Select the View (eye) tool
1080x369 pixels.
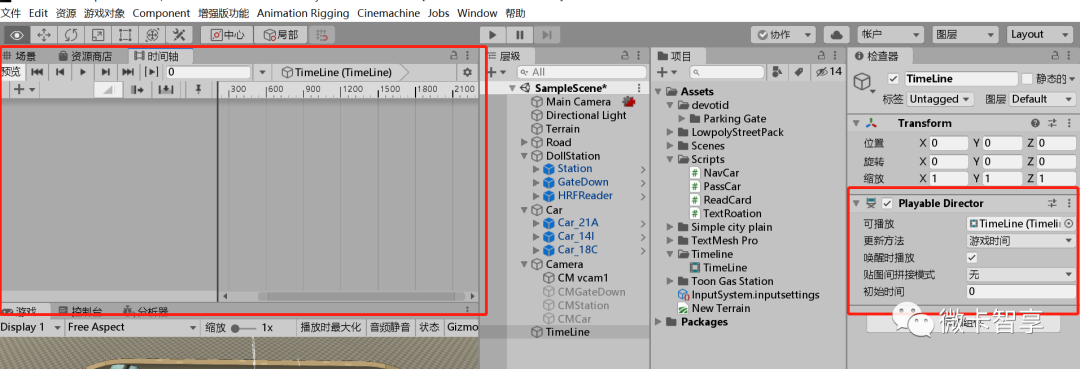point(17,34)
